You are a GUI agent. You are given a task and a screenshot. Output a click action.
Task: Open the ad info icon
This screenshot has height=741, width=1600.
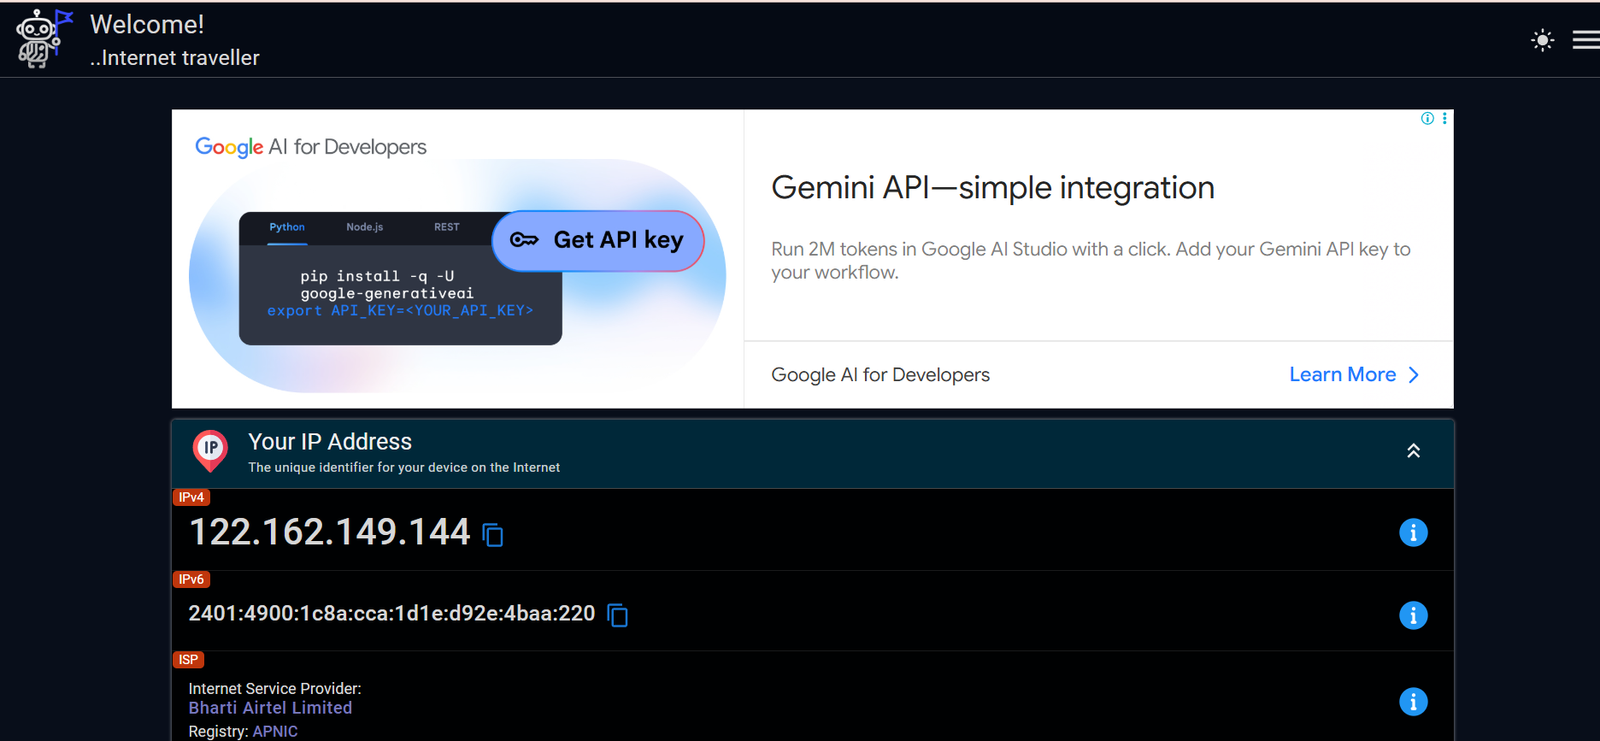(x=1427, y=118)
